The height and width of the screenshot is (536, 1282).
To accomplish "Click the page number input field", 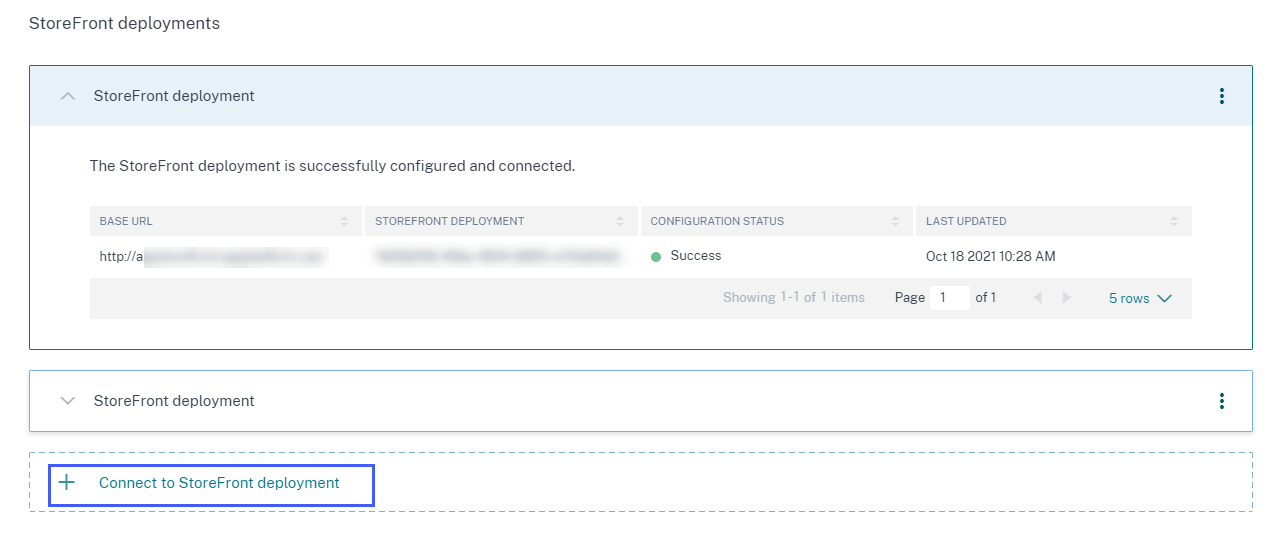I will coord(949,298).
